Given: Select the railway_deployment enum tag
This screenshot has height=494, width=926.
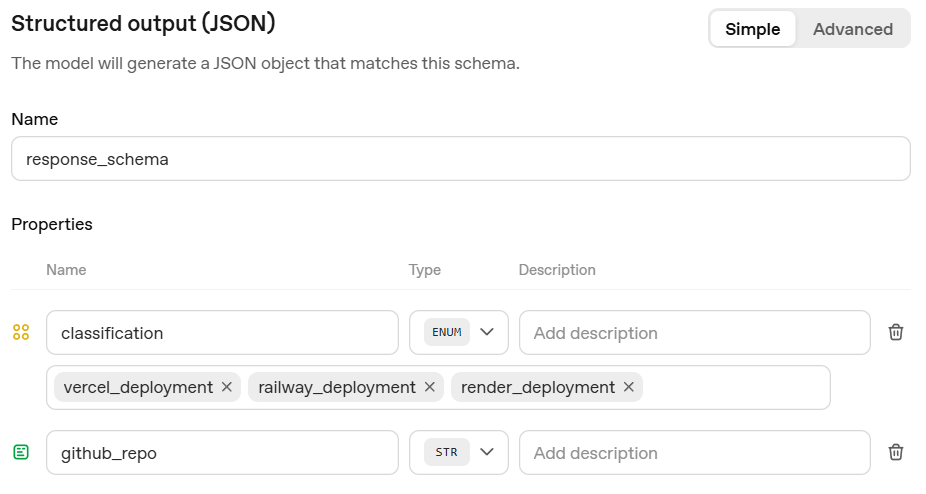Looking at the screenshot, I should coord(337,387).
